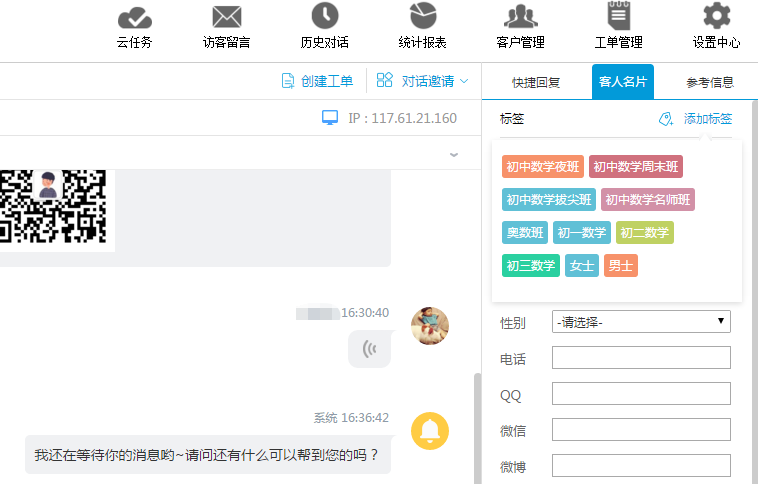Open 访客留言 visitor messages envelope
The width and height of the screenshot is (758, 484).
pyautogui.click(x=227, y=18)
